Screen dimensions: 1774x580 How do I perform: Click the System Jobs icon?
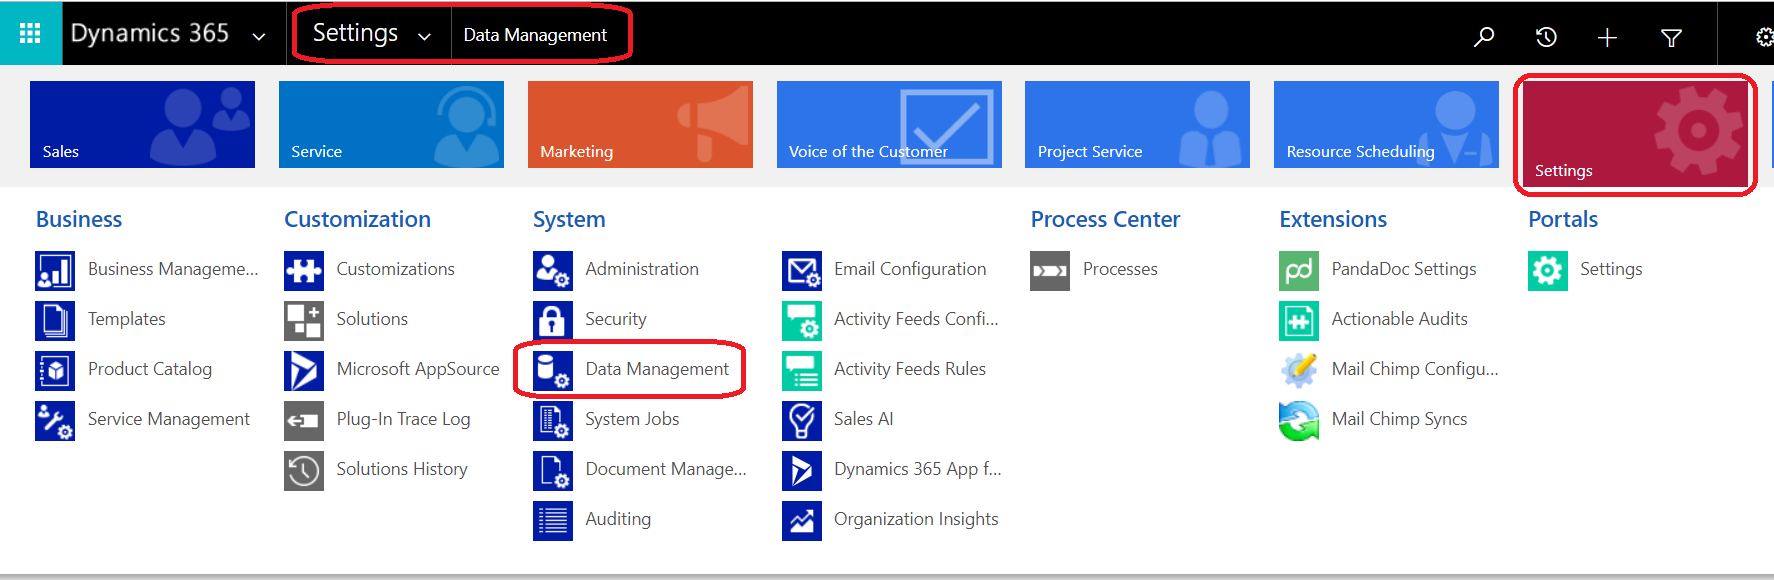point(553,421)
